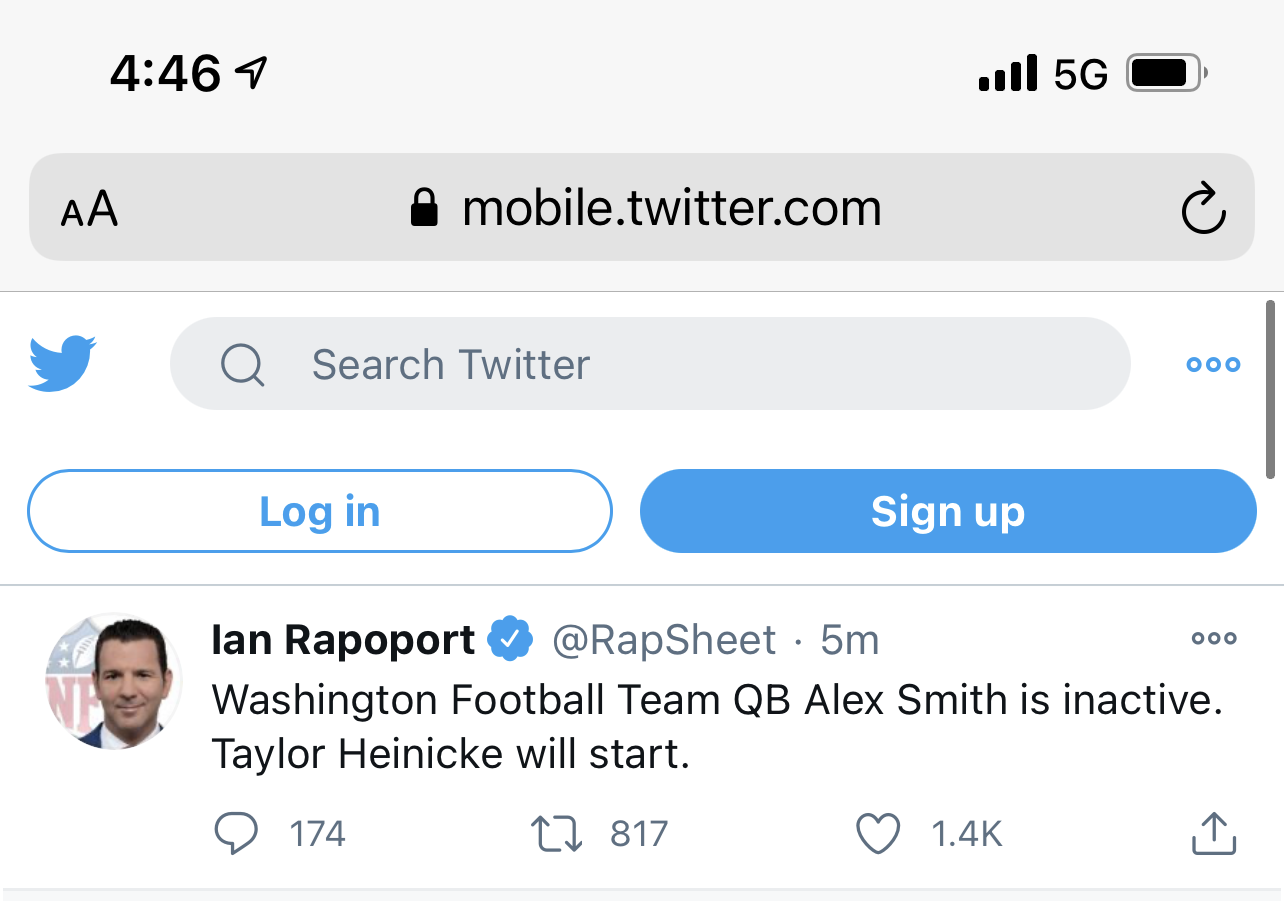
Task: Open the @RapSheet handle link
Action: click(664, 639)
